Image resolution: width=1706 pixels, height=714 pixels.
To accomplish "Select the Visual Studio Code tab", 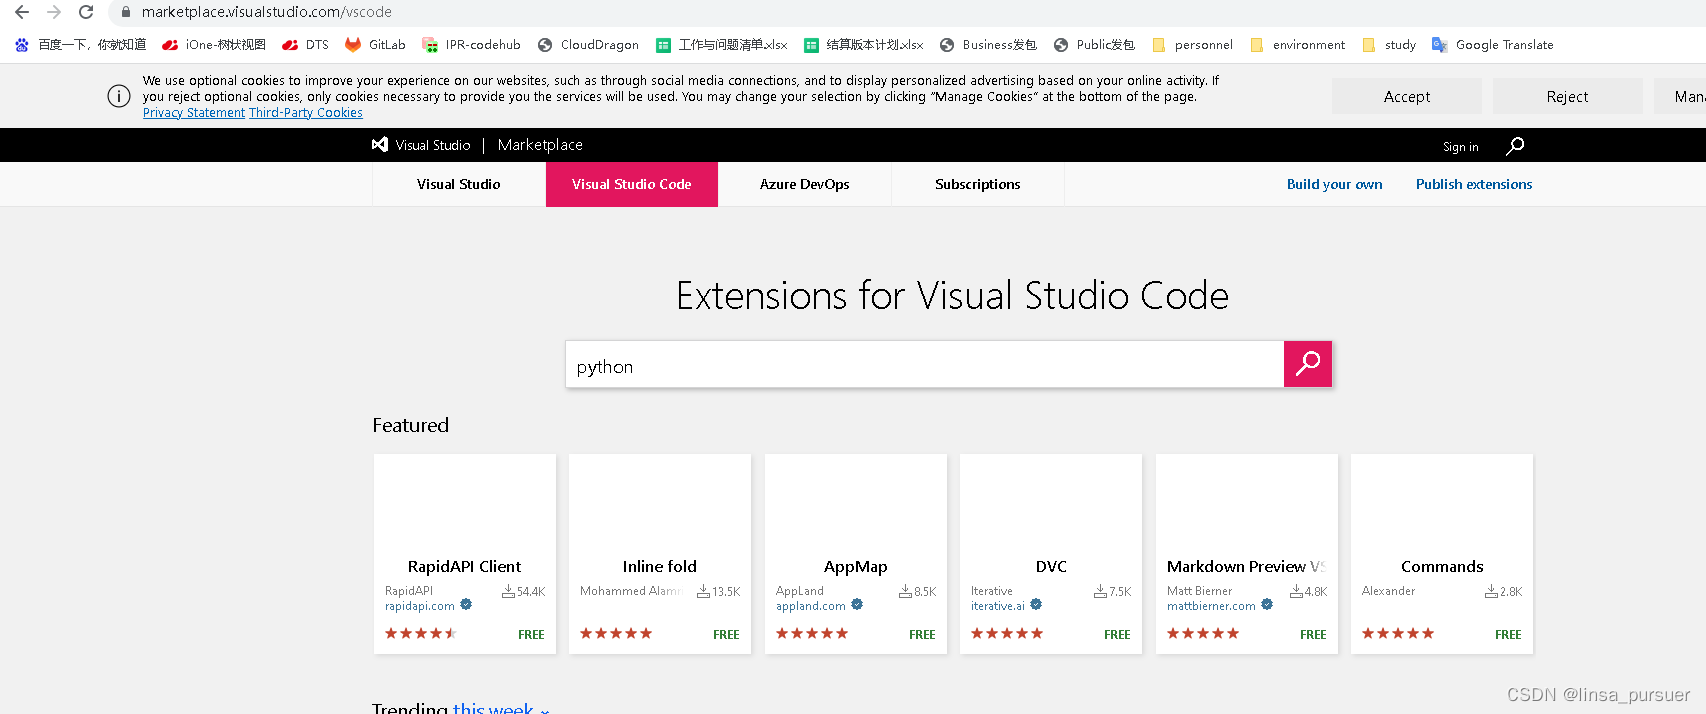I will point(632,184).
